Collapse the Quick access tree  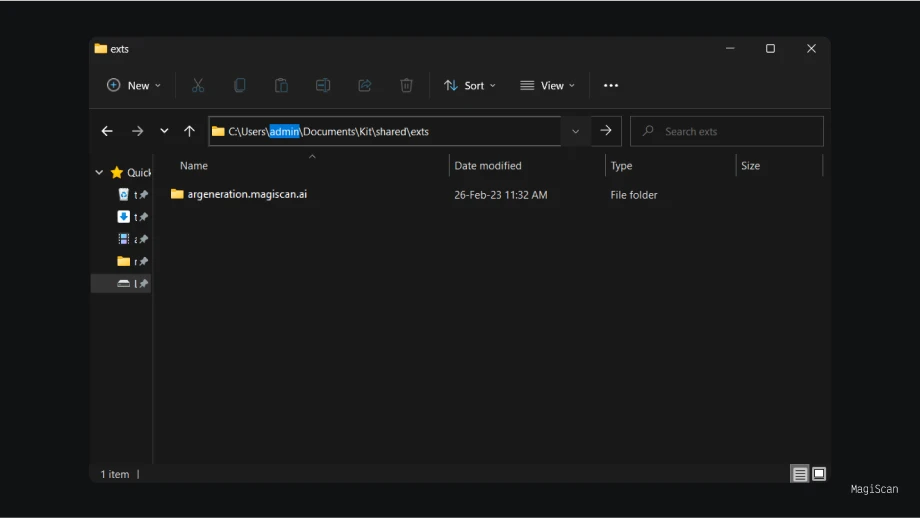(x=99, y=172)
